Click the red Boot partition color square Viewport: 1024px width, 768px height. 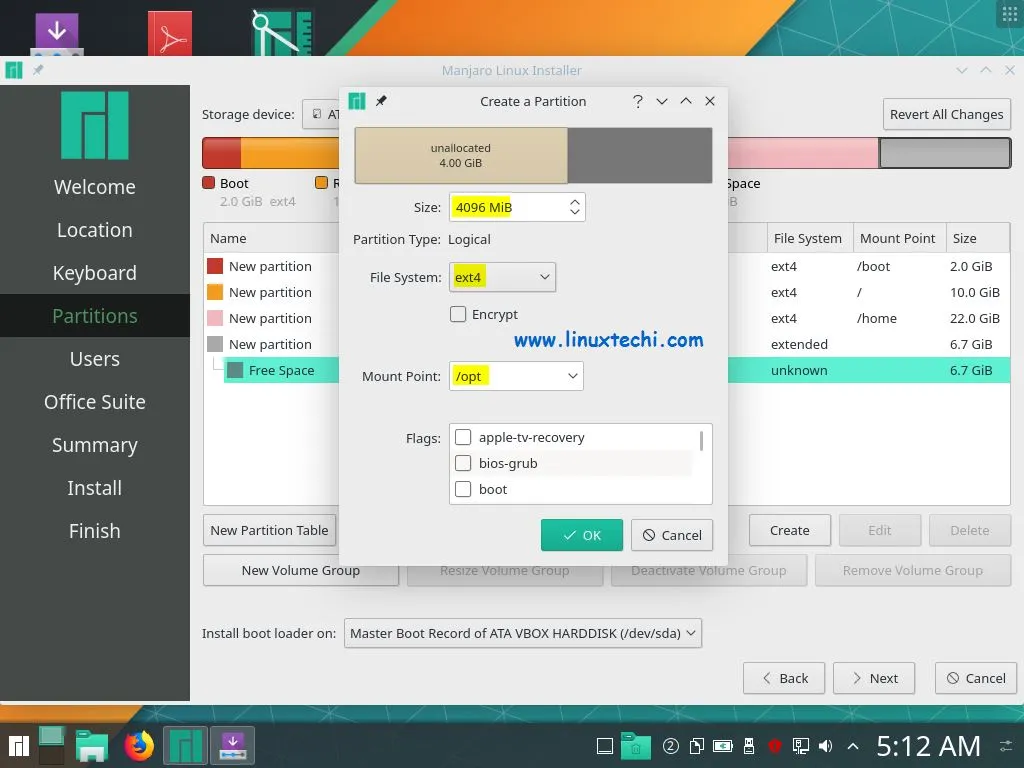209,182
